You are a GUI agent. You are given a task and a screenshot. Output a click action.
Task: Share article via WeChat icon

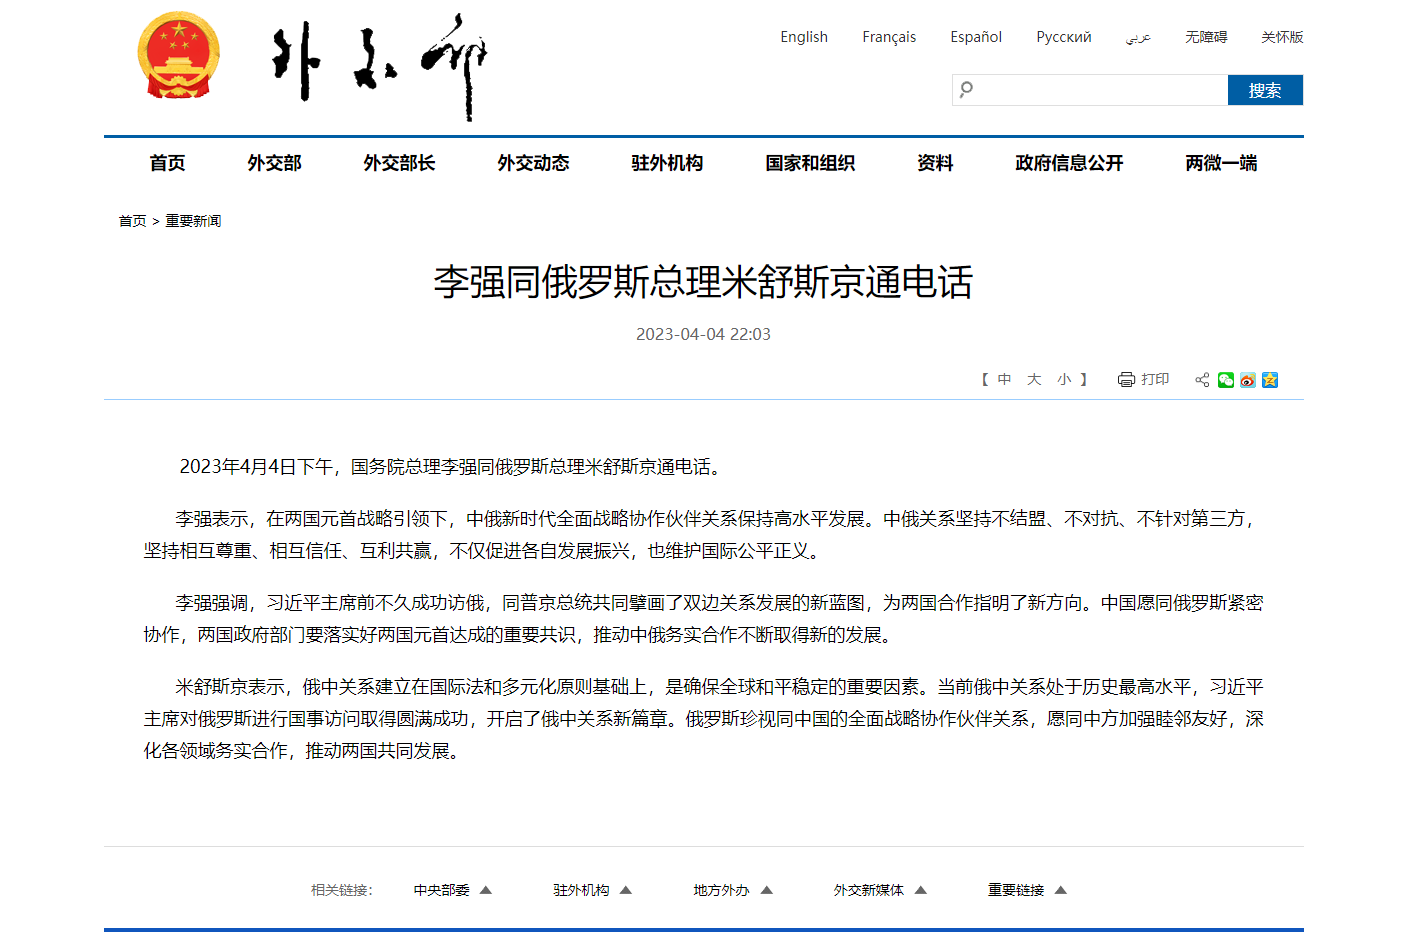1225,380
